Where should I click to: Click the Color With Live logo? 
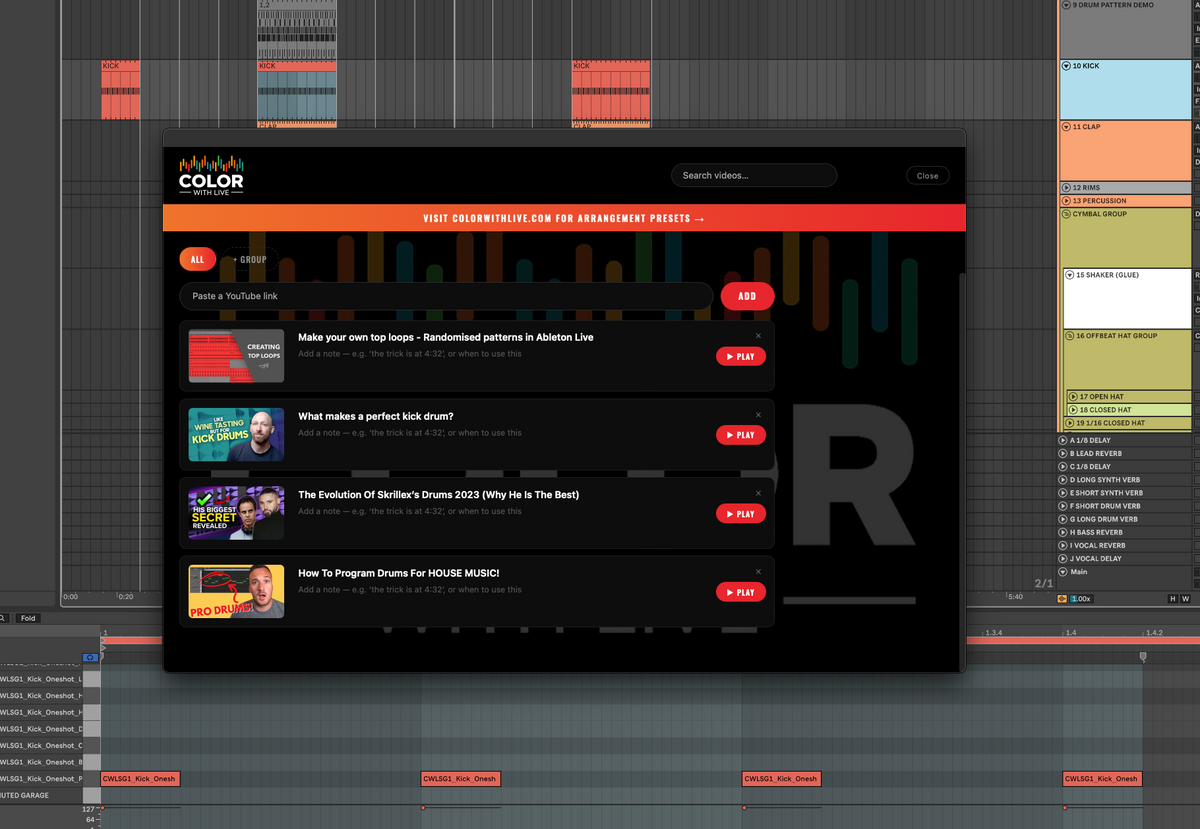pos(211,175)
